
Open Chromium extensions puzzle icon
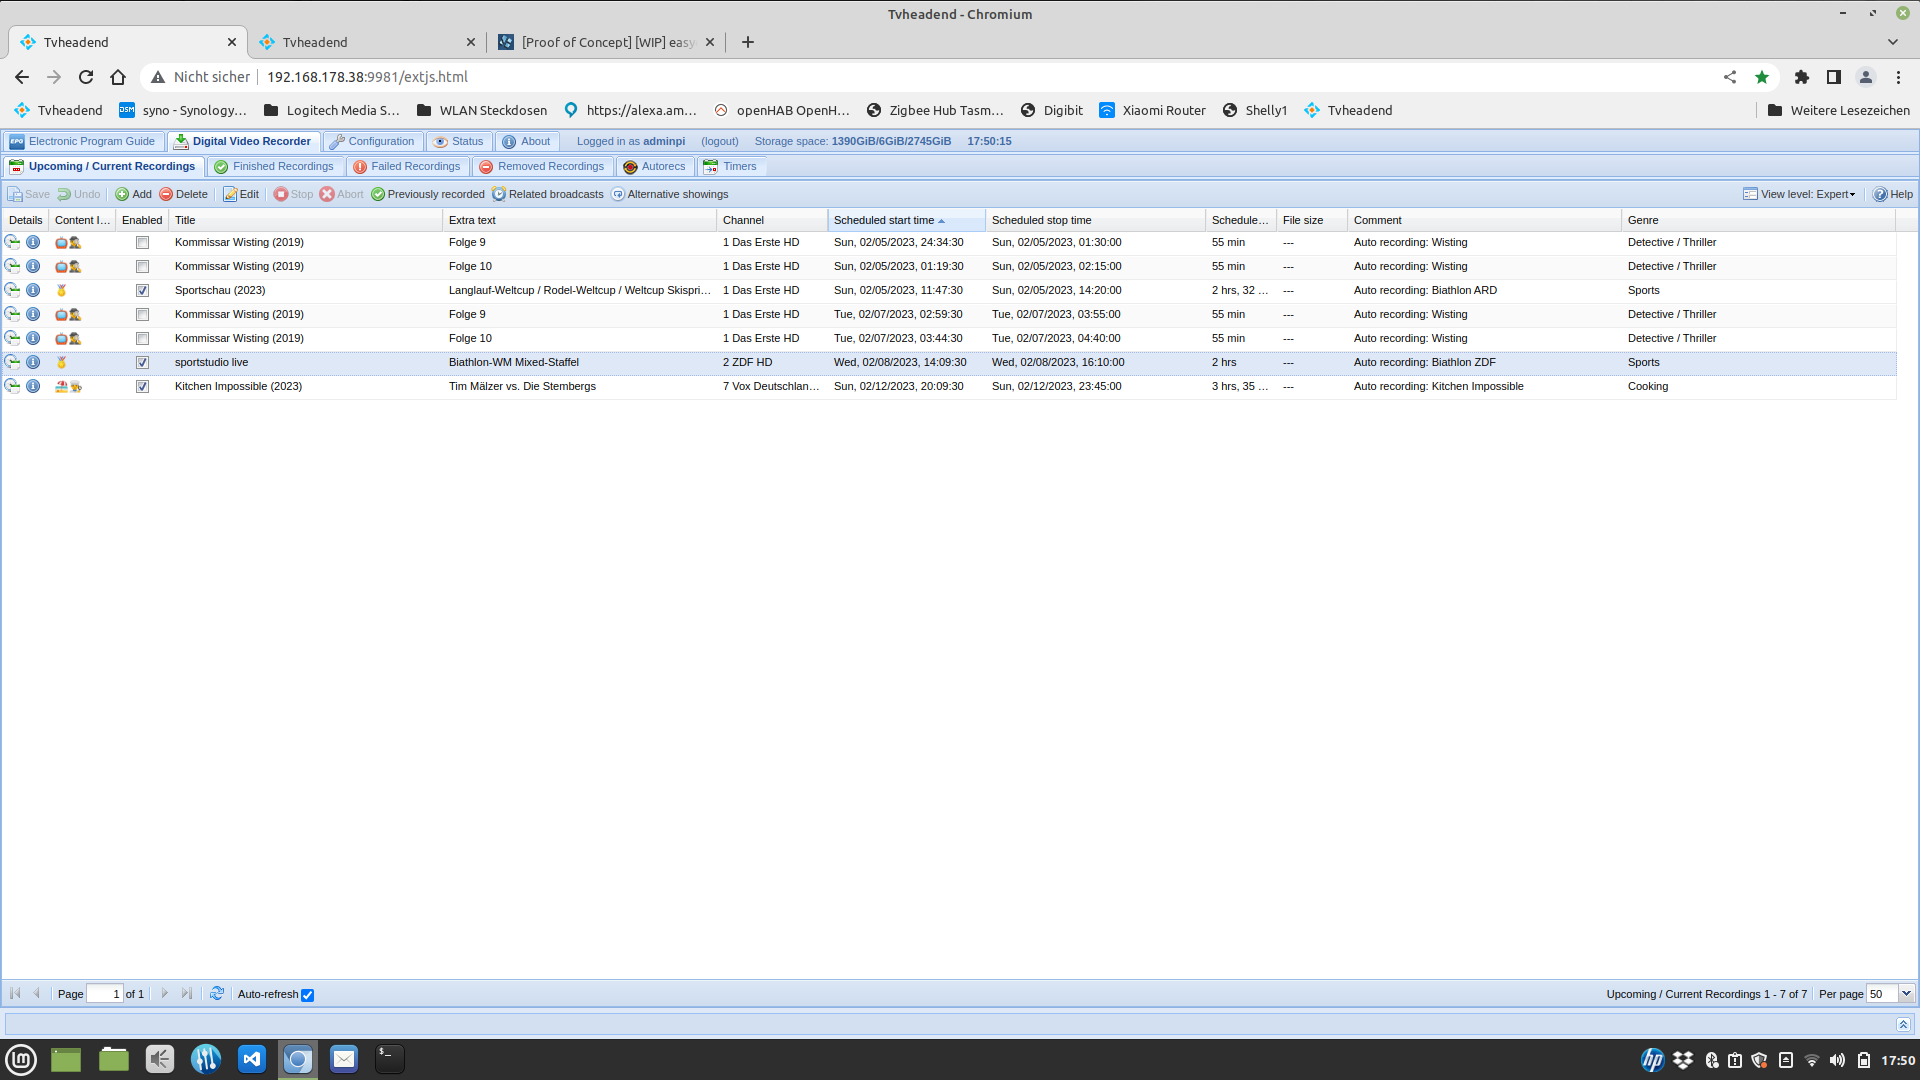[x=1802, y=77]
